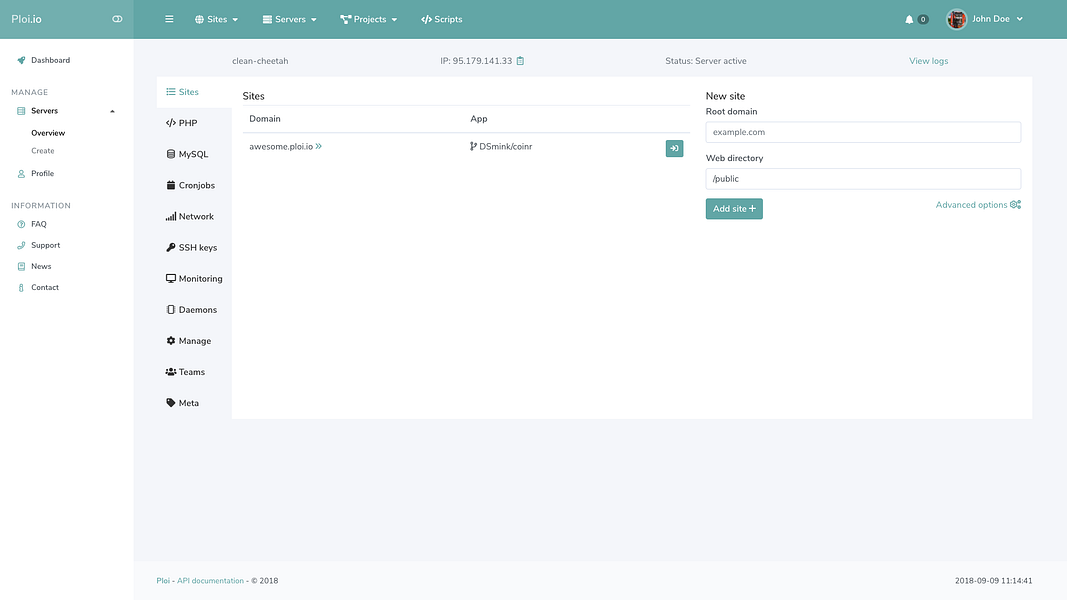Open the notifications bell
This screenshot has width=1067, height=600.
click(x=911, y=18)
